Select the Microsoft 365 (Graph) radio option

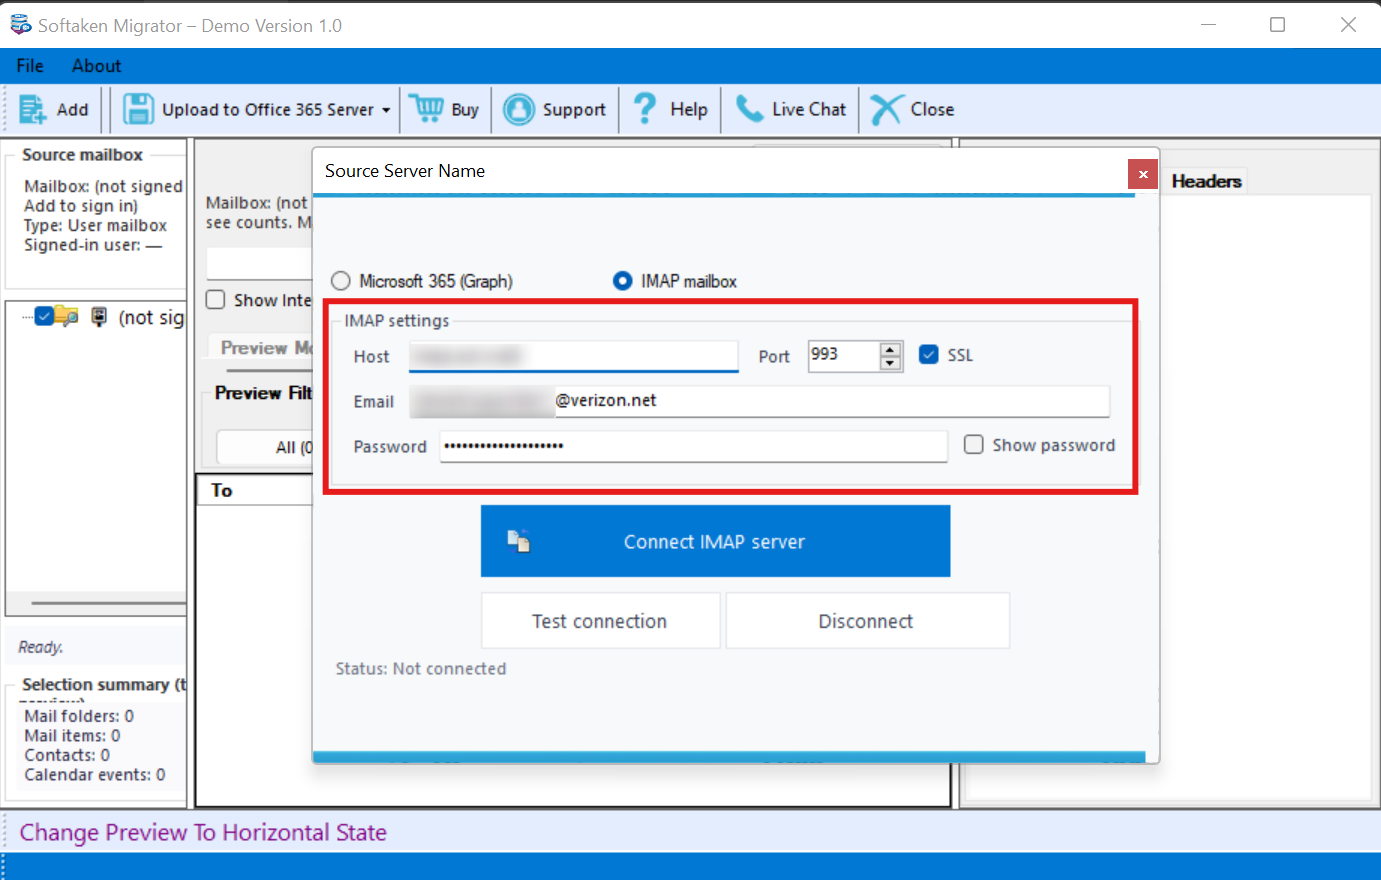point(341,281)
